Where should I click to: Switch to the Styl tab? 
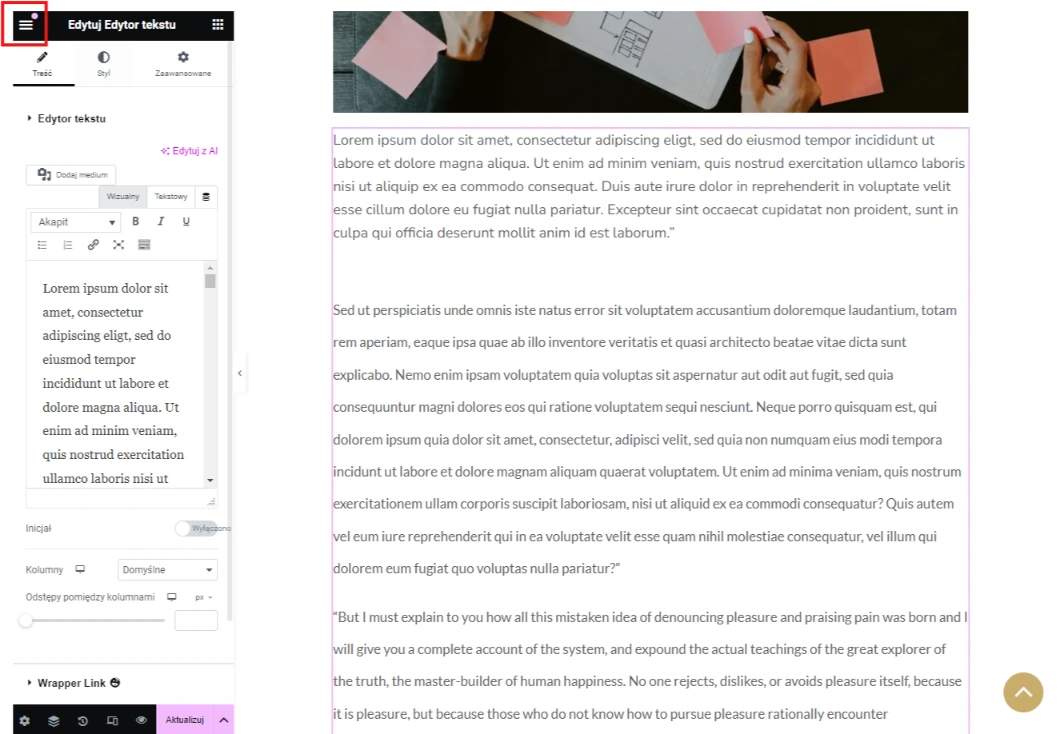pyautogui.click(x=104, y=64)
